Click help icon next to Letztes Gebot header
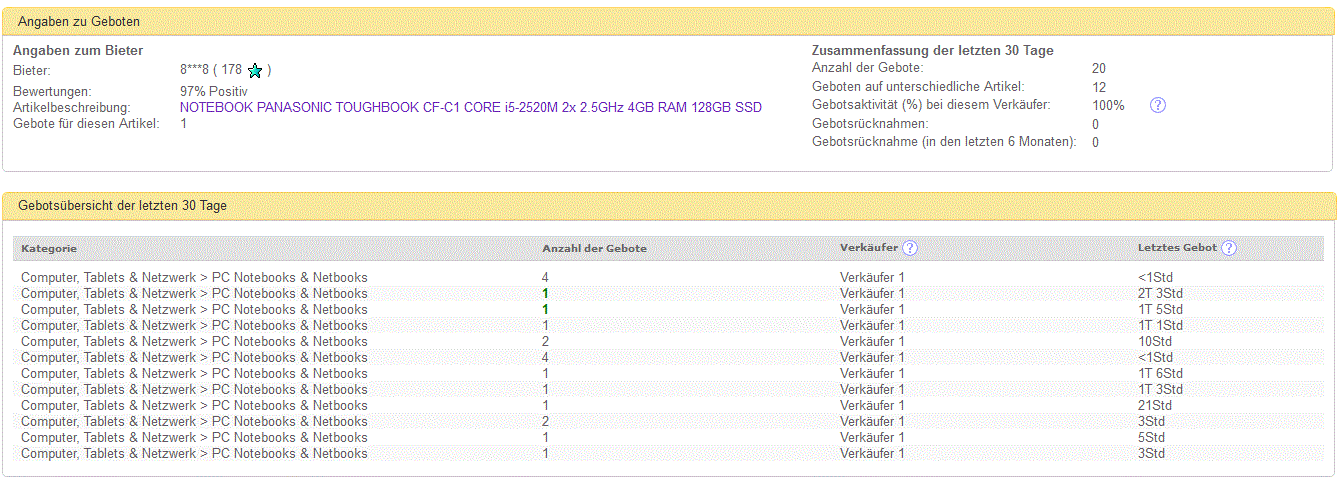Viewport: 1341px width, 481px height. (1229, 248)
